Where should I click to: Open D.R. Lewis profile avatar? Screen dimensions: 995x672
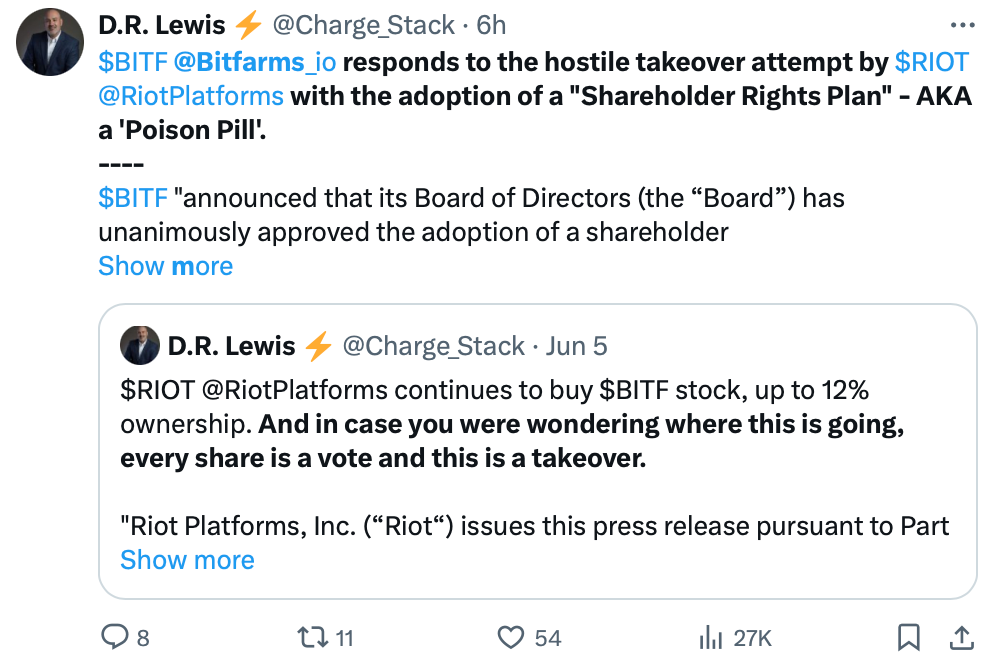49,42
